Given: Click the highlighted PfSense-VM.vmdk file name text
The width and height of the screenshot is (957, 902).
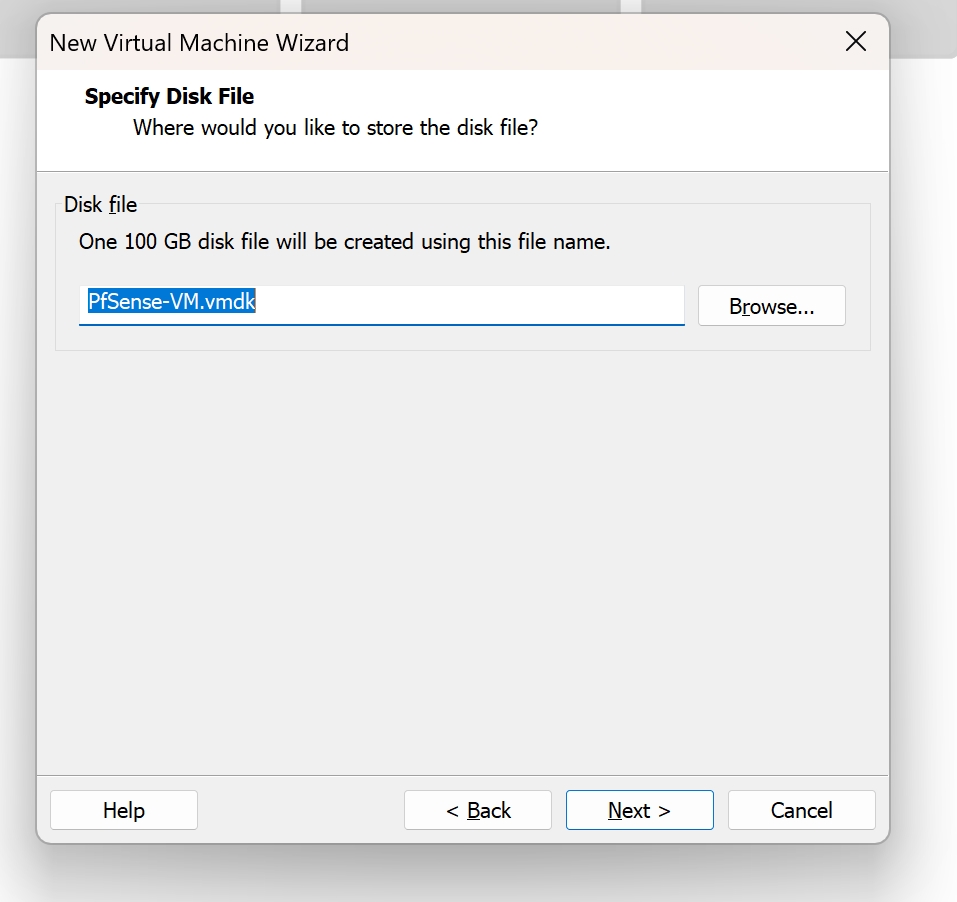Looking at the screenshot, I should coord(172,302).
